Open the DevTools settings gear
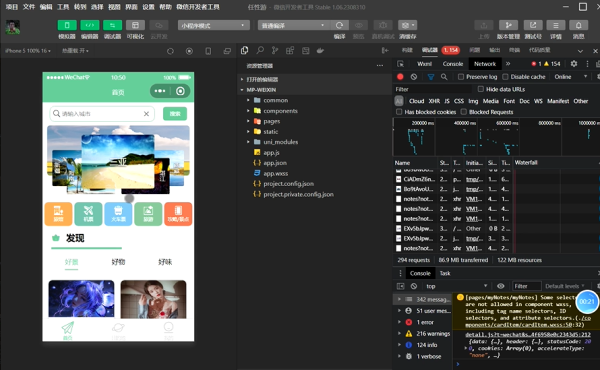Viewport: 600px width, 370px height. click(574, 64)
